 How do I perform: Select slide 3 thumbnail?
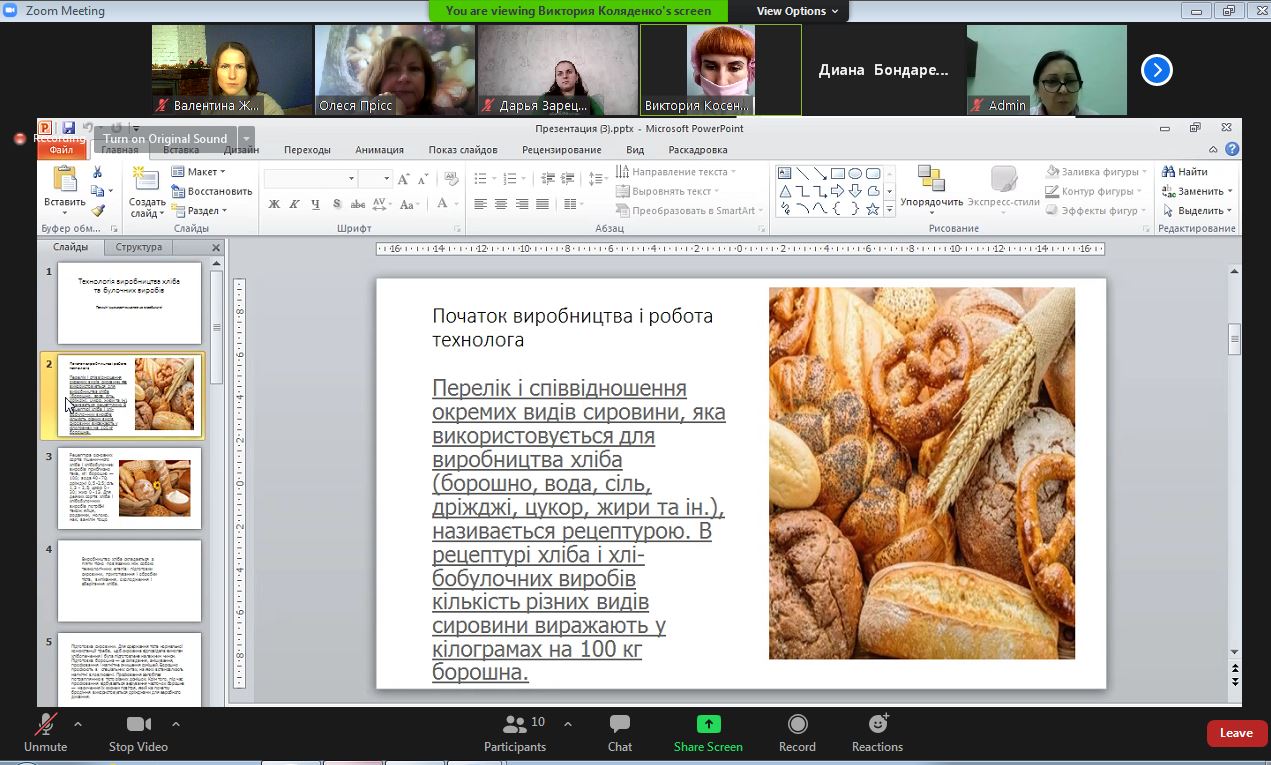129,488
